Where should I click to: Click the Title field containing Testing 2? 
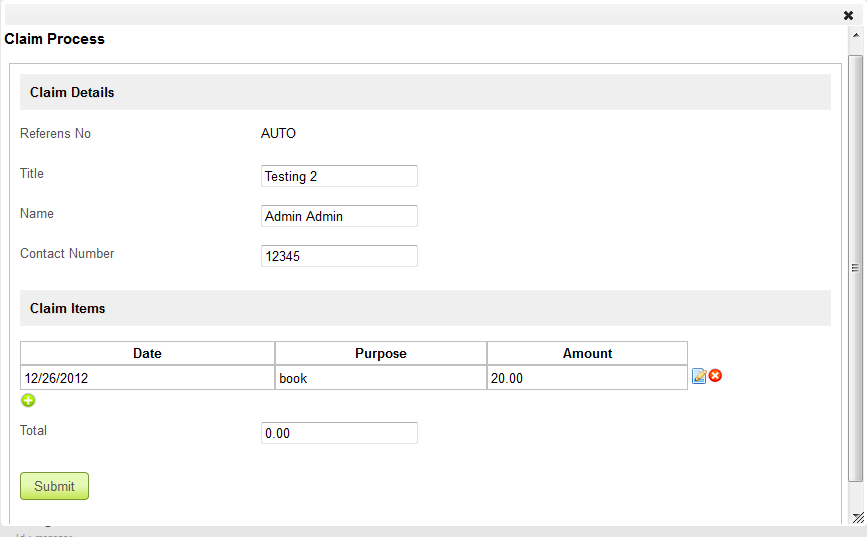tap(339, 176)
